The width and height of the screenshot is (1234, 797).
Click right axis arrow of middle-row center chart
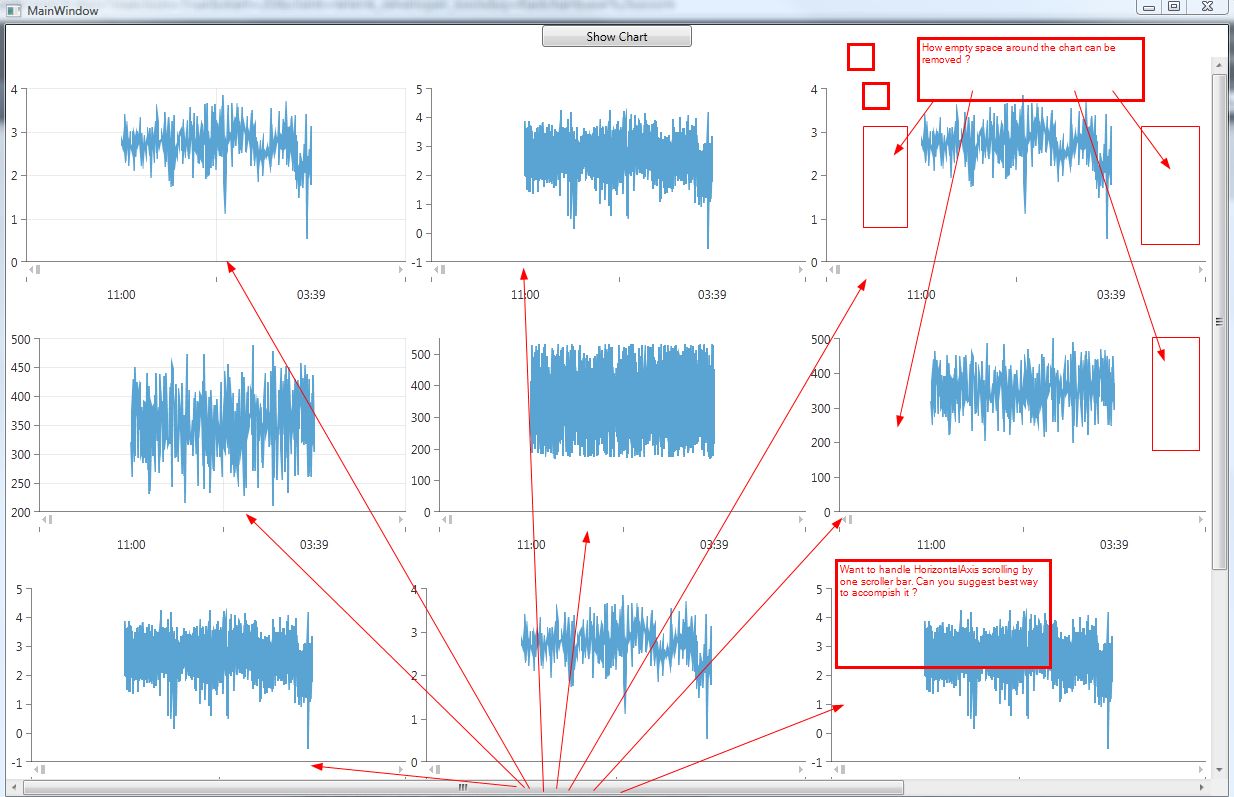(x=800, y=519)
